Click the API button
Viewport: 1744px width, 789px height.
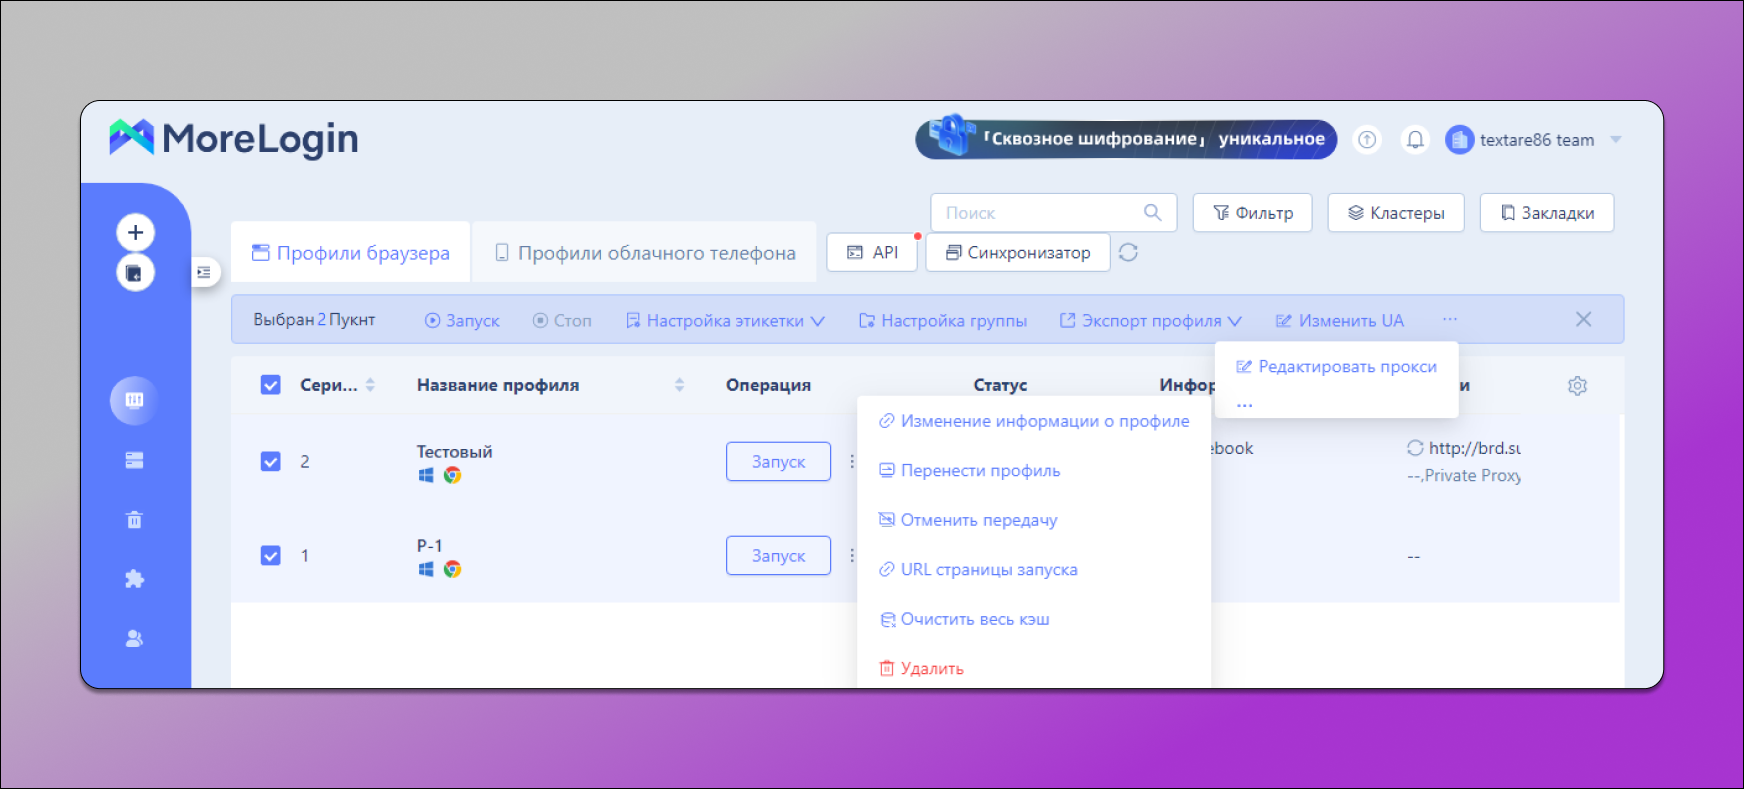(x=873, y=252)
